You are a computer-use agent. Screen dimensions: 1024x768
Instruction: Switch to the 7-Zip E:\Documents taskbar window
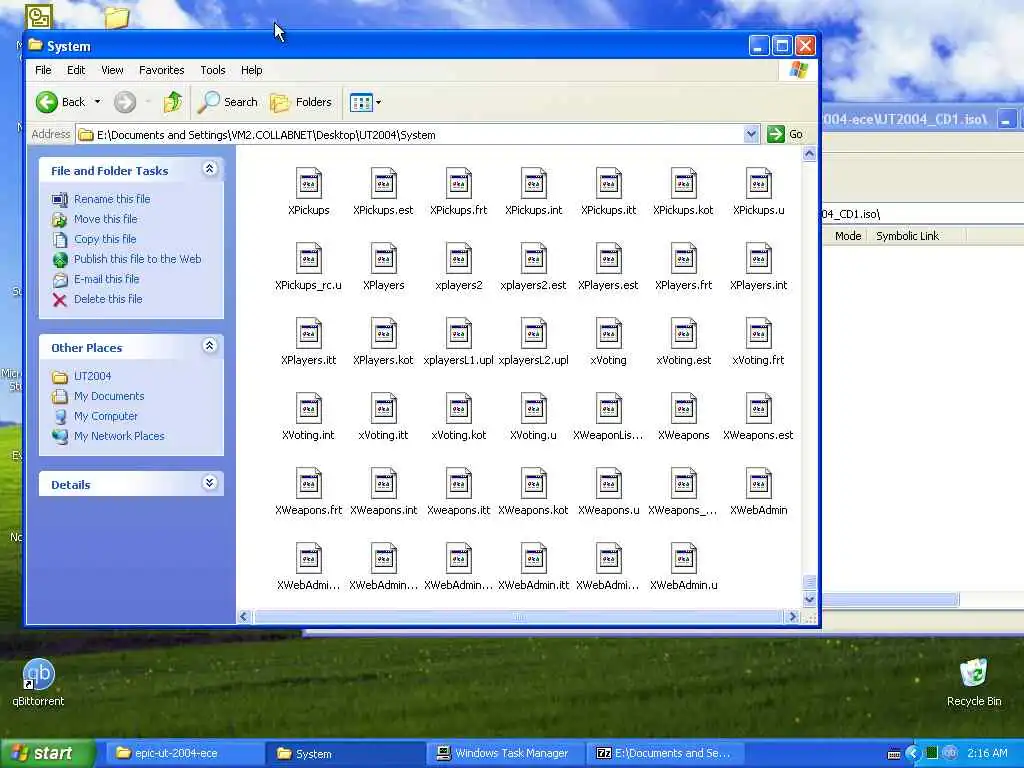coord(665,754)
